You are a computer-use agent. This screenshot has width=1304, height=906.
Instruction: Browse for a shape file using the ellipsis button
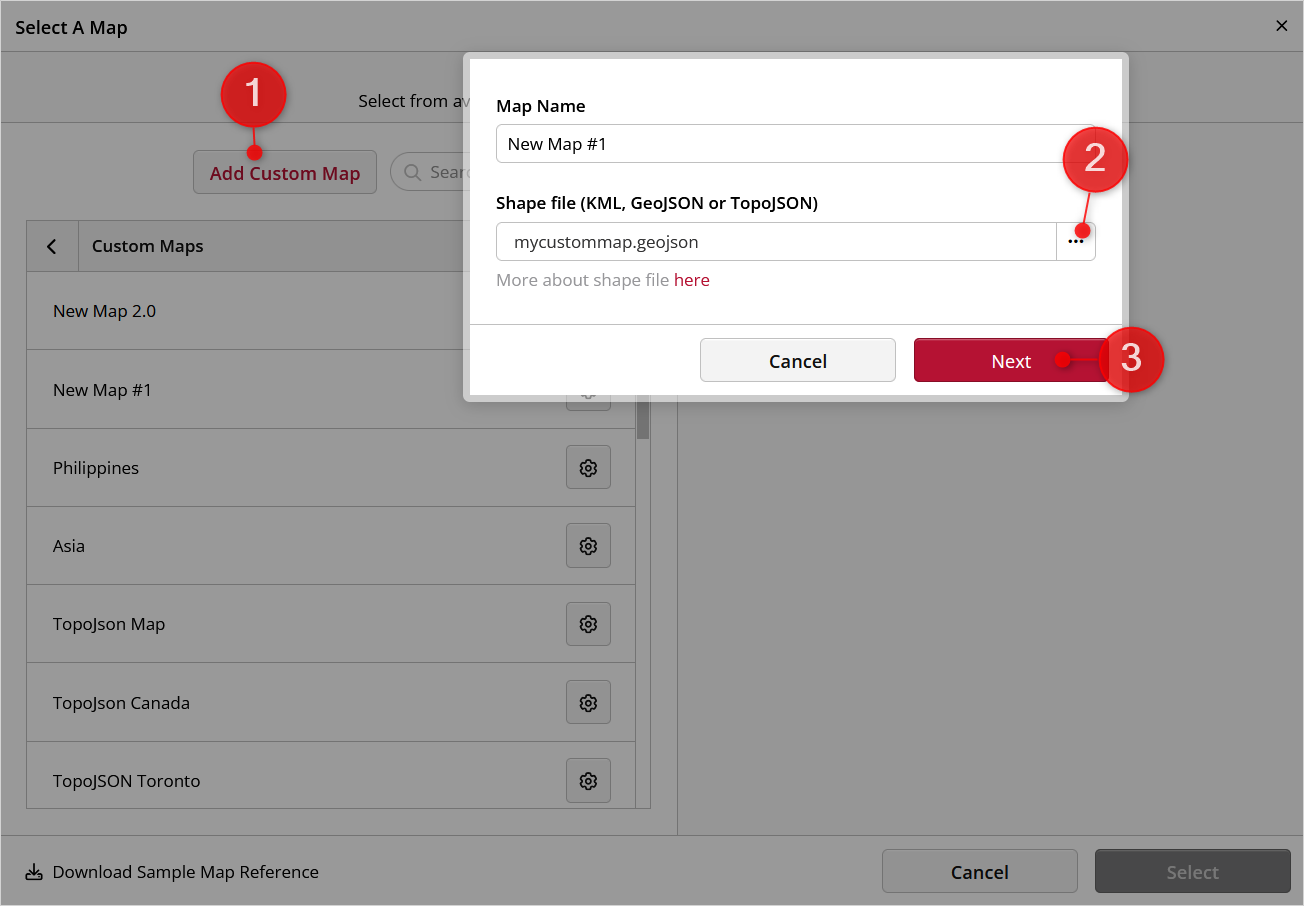(1076, 241)
